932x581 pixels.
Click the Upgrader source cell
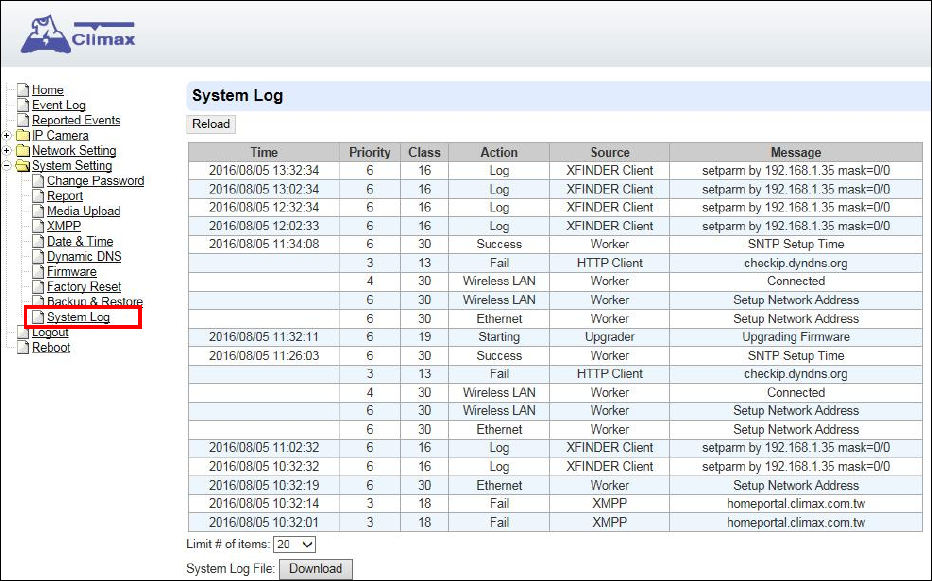pos(610,337)
